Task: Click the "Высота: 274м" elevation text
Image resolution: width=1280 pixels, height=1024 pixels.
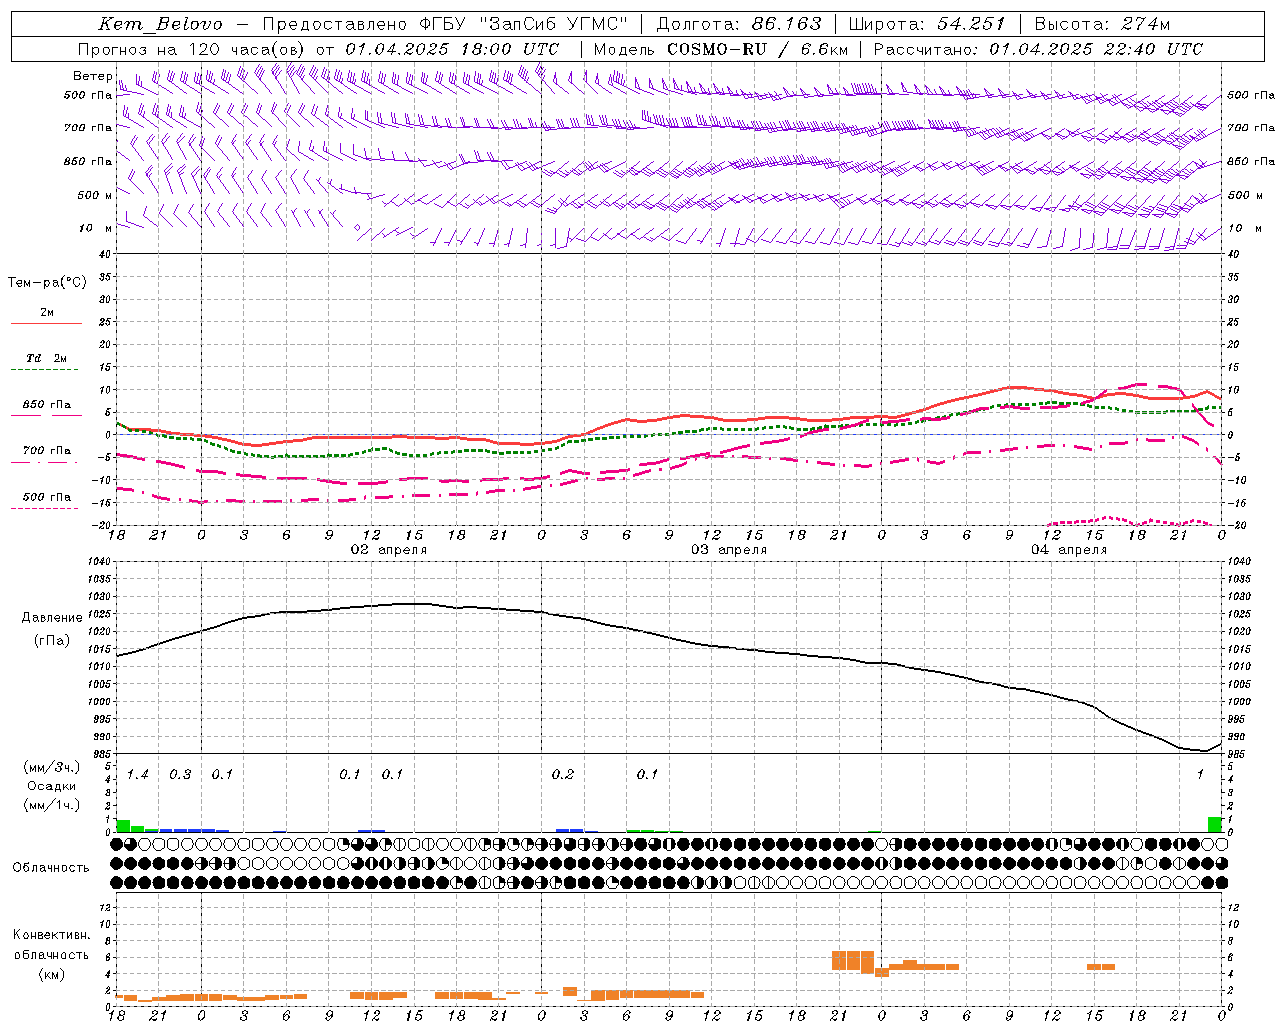Action: pos(1102,24)
